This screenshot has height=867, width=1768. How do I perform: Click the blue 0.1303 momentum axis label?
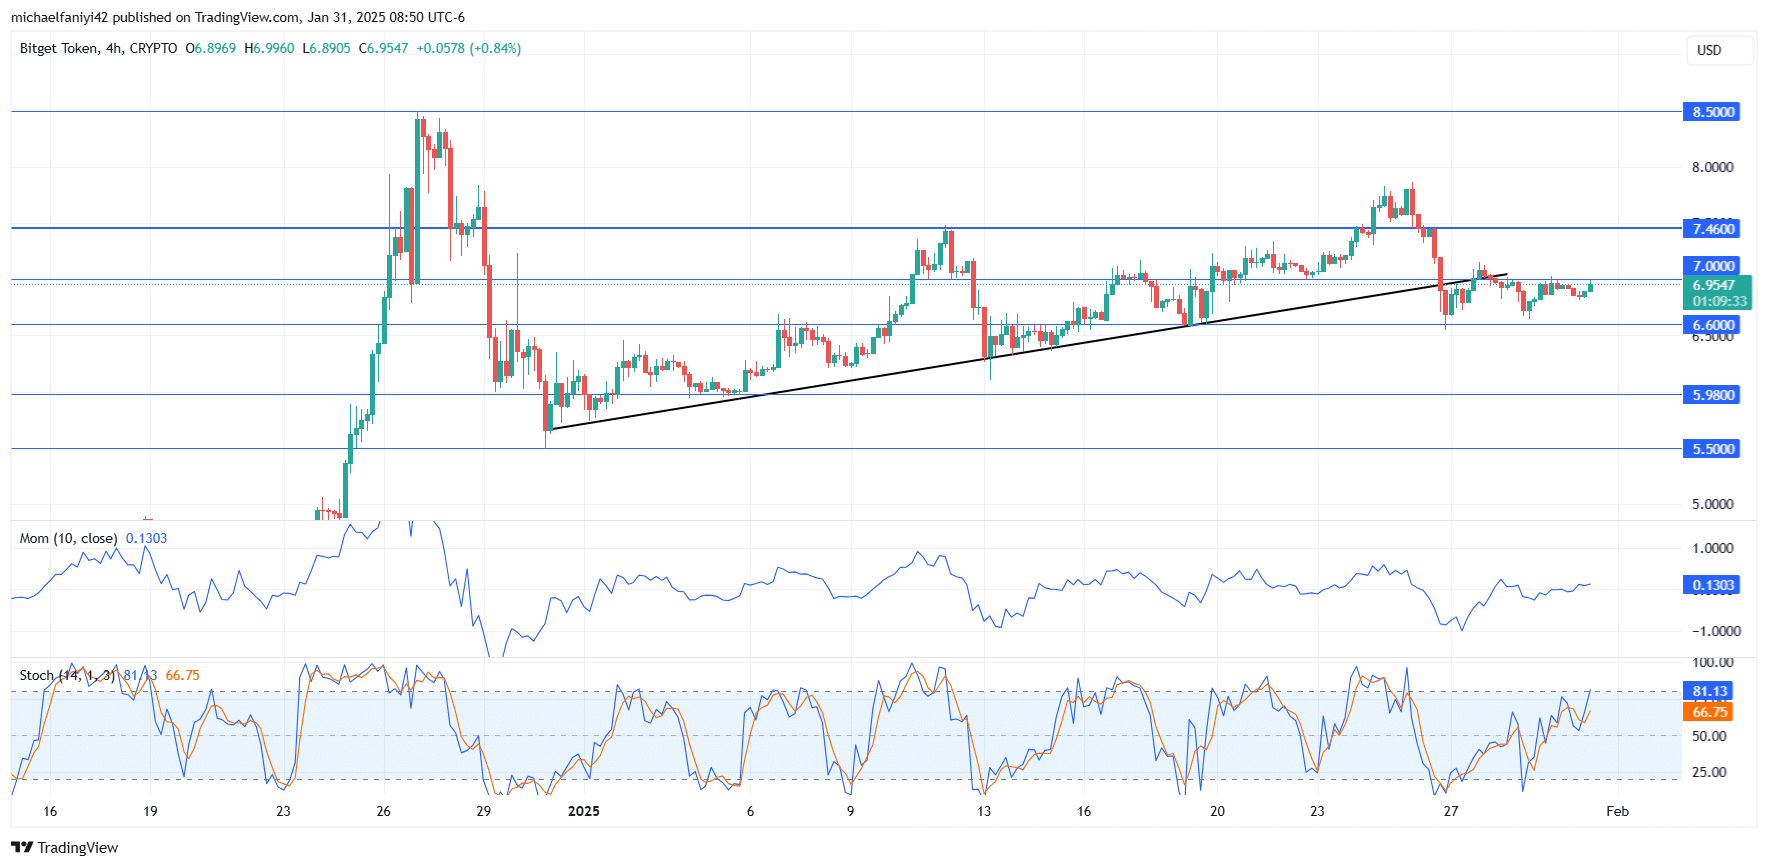pyautogui.click(x=1712, y=585)
